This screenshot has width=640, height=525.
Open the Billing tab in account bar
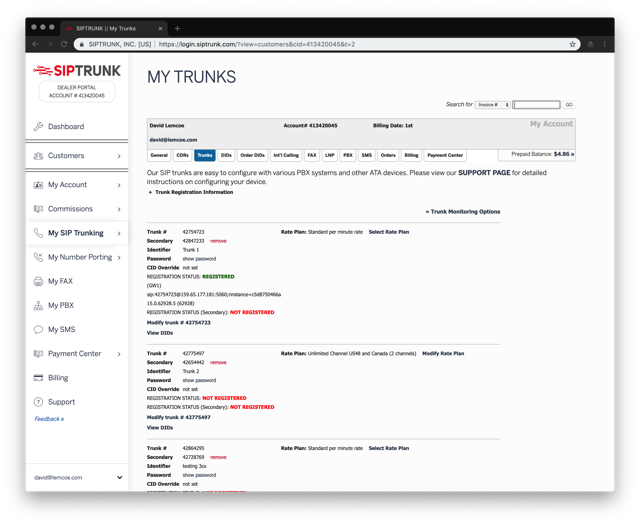click(x=411, y=155)
